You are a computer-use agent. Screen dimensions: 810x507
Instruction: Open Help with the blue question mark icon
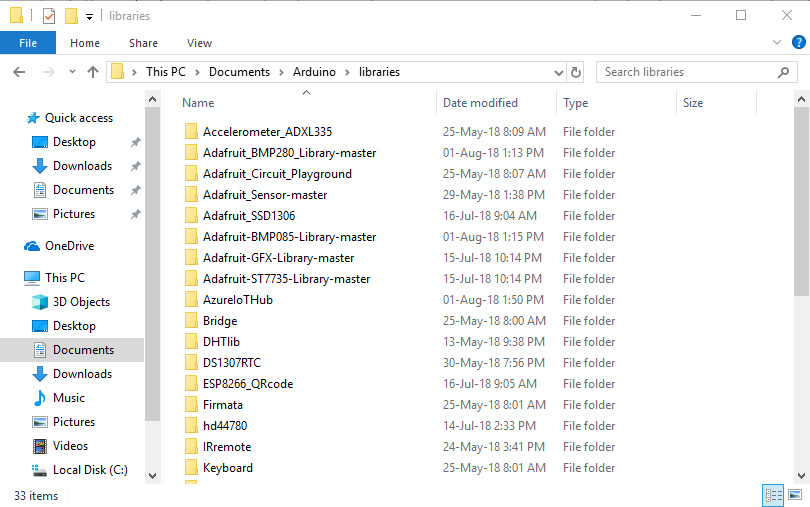coord(799,42)
